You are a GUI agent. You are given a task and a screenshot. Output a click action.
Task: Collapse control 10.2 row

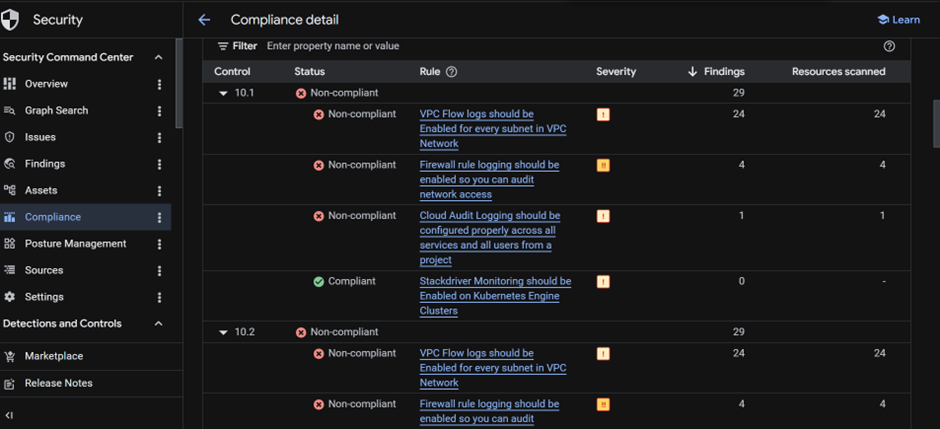pyautogui.click(x=224, y=332)
